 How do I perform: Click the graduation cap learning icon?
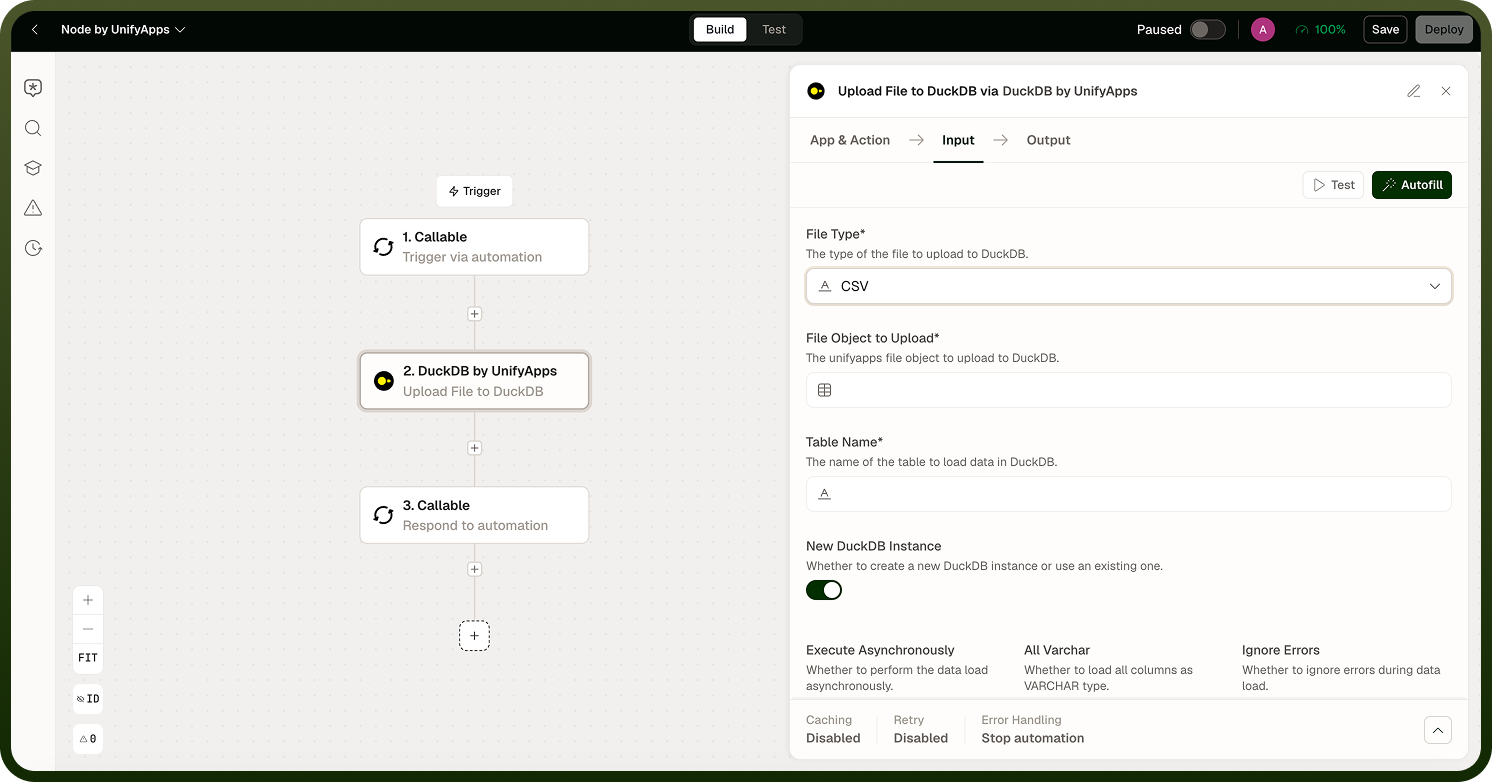point(33,168)
